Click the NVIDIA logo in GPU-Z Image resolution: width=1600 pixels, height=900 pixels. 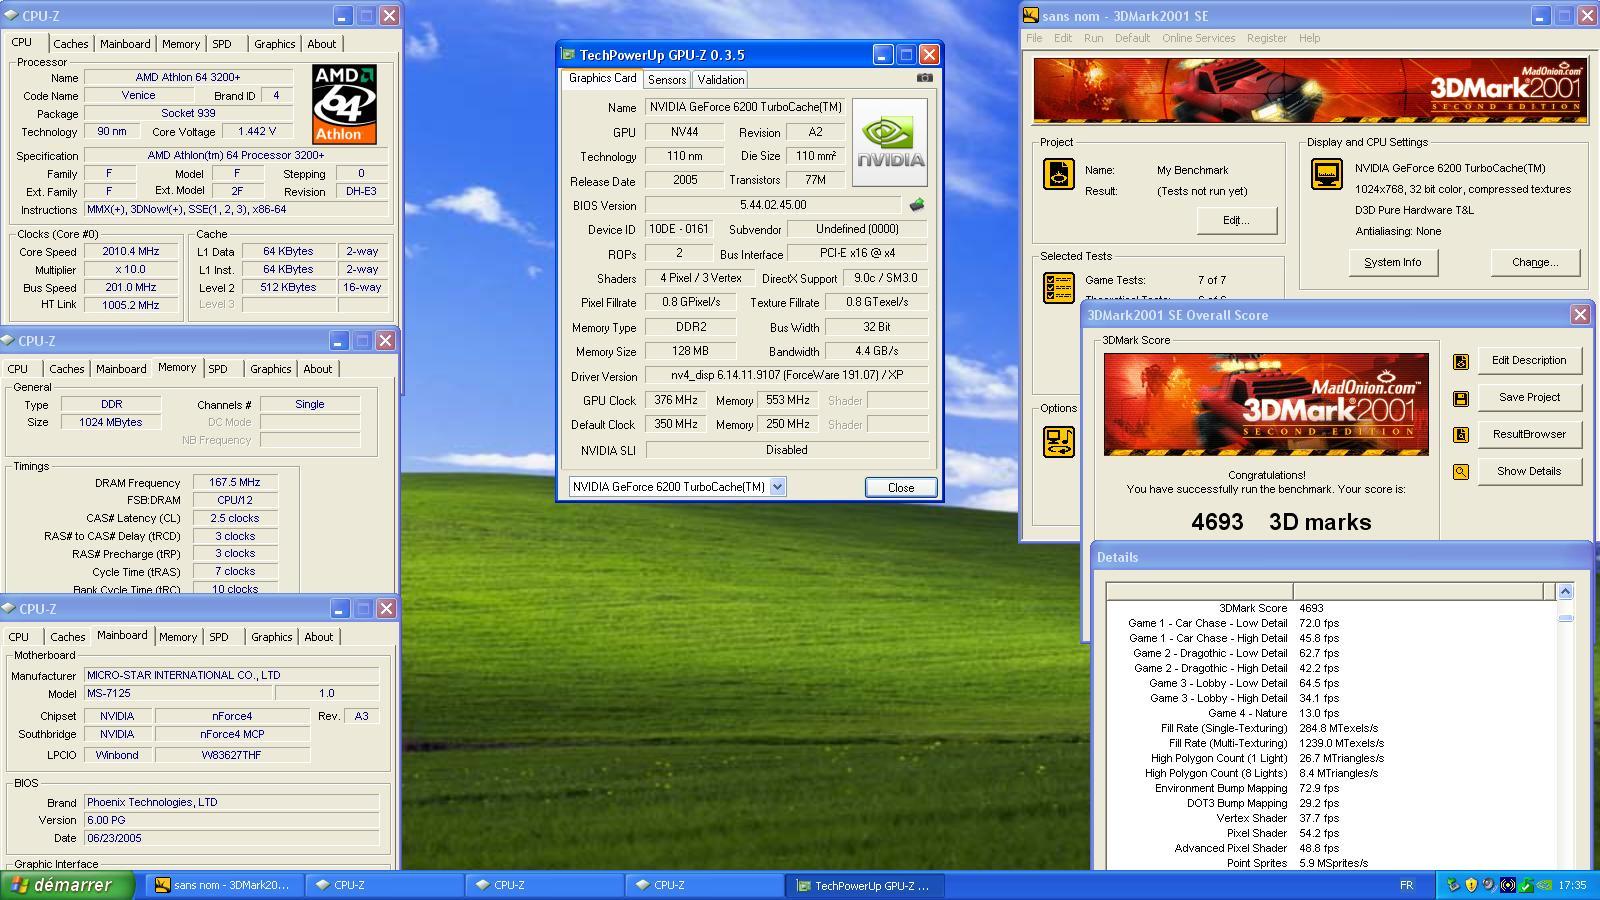[x=890, y=142]
